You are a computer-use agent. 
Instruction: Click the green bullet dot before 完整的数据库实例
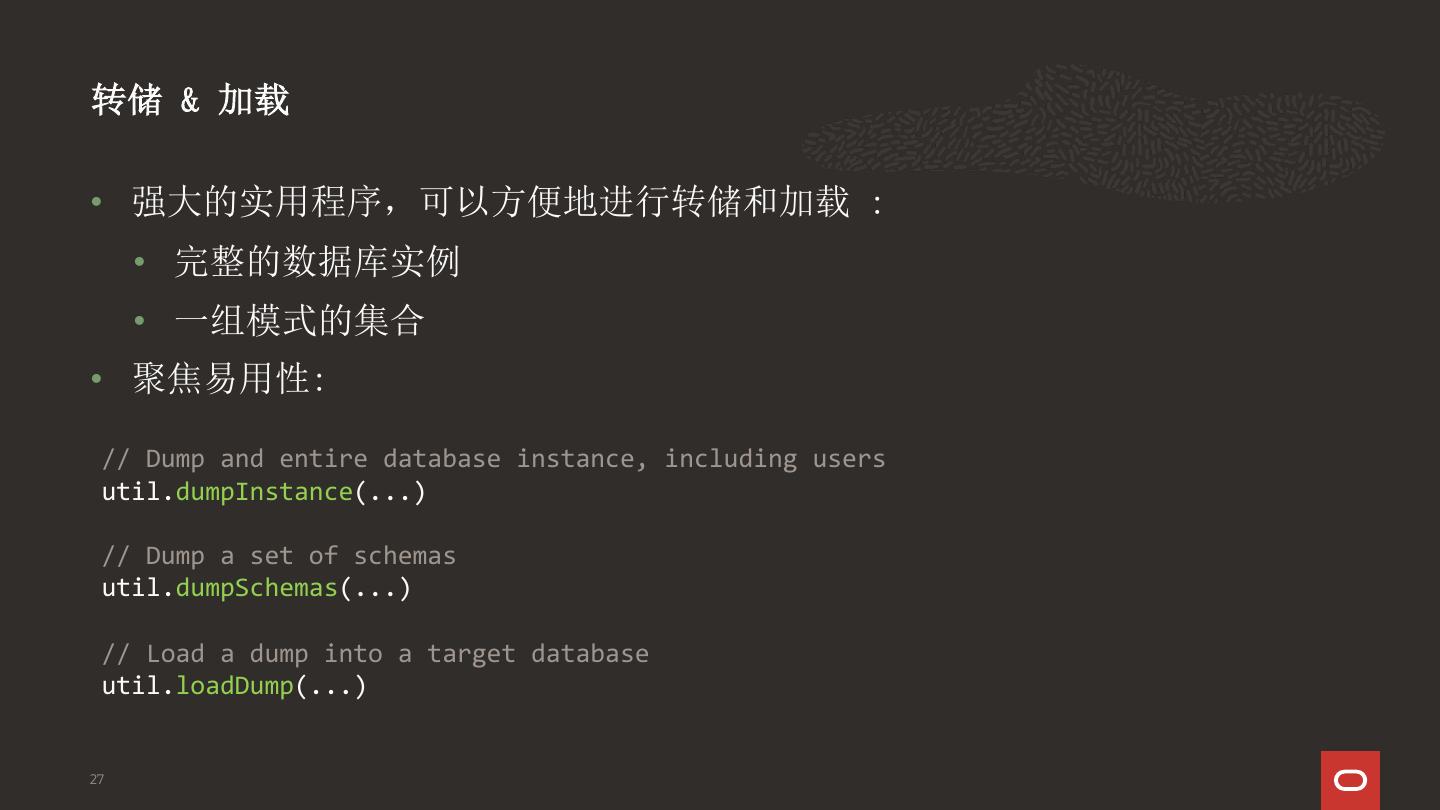(140, 262)
